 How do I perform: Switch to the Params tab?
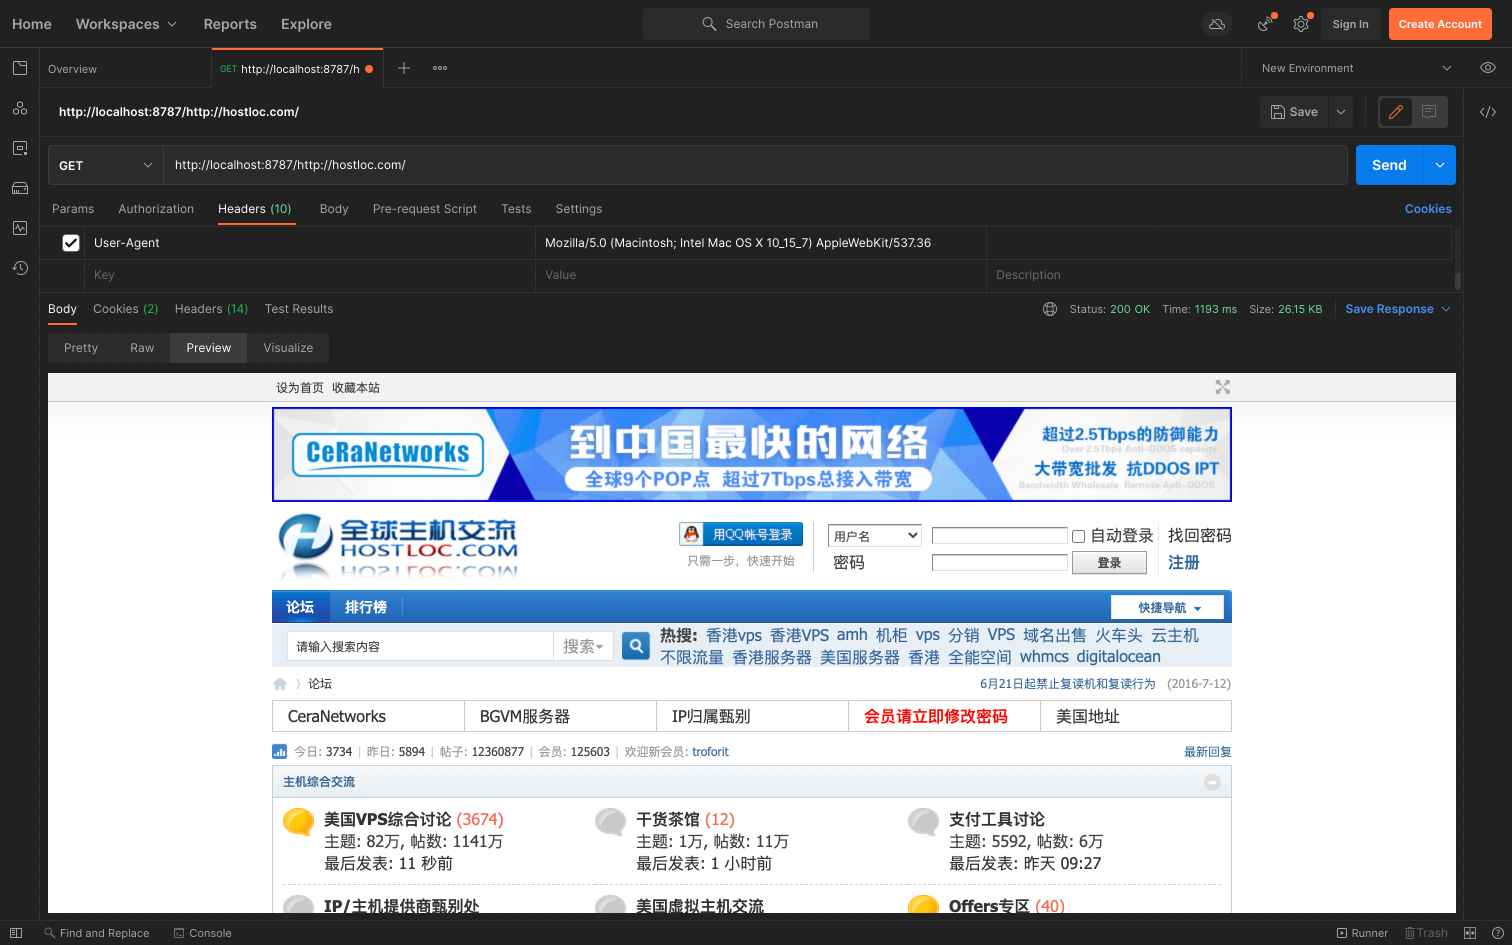click(x=73, y=209)
